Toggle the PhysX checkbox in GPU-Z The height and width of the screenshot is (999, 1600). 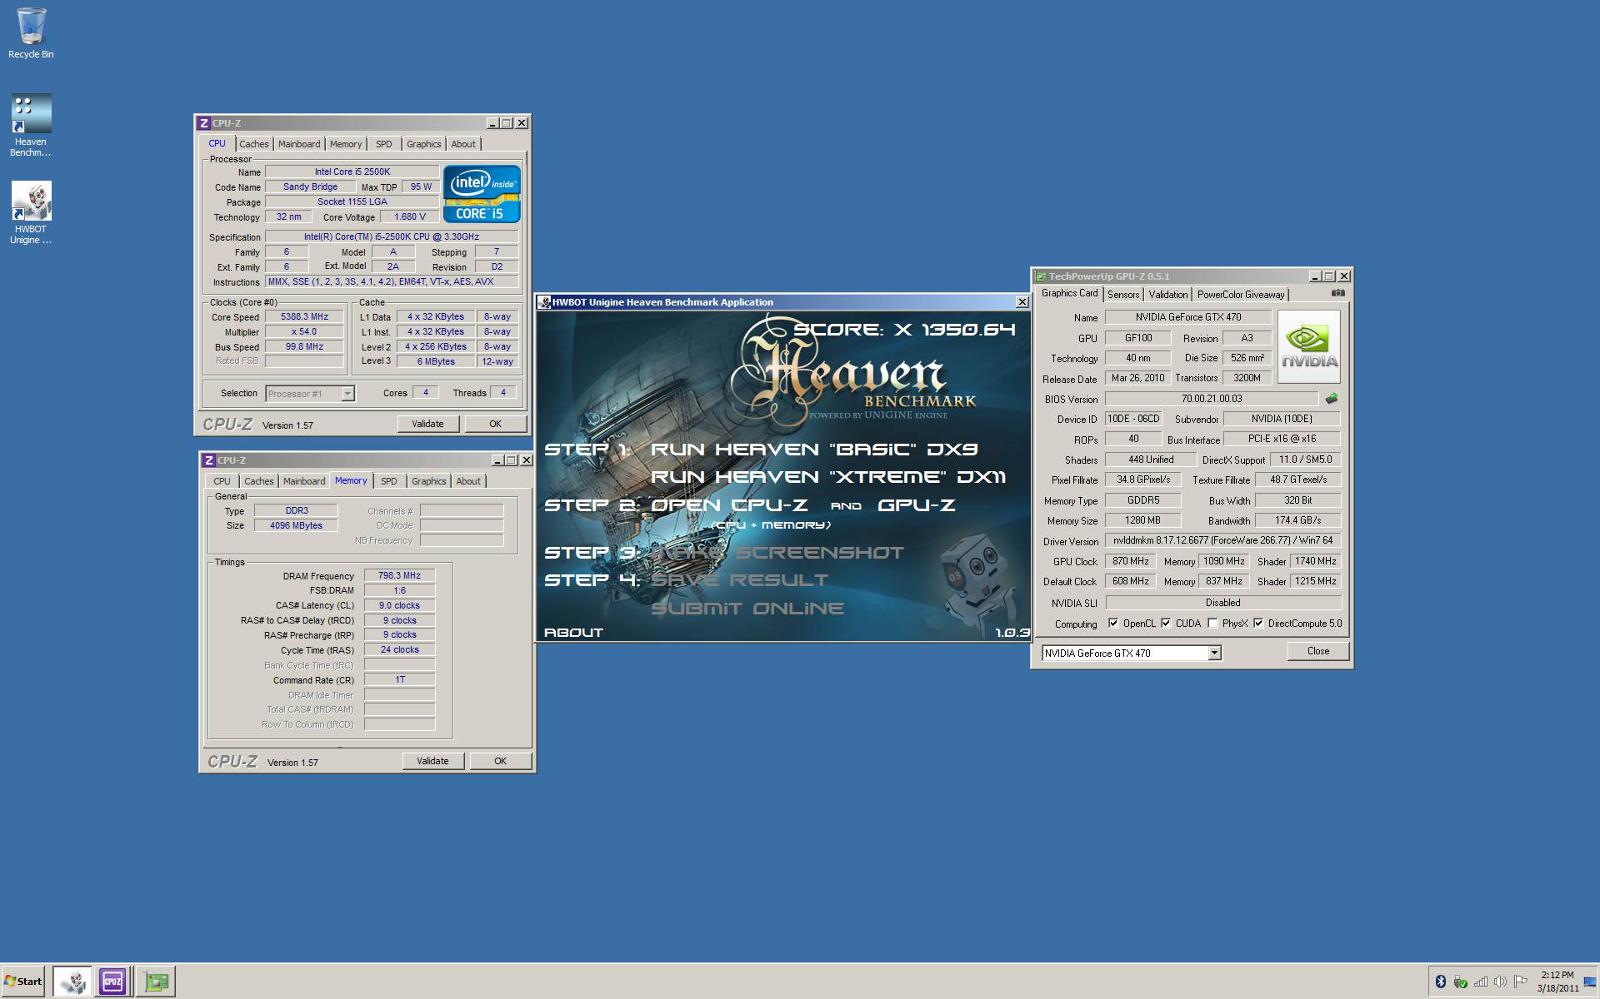pos(1213,623)
